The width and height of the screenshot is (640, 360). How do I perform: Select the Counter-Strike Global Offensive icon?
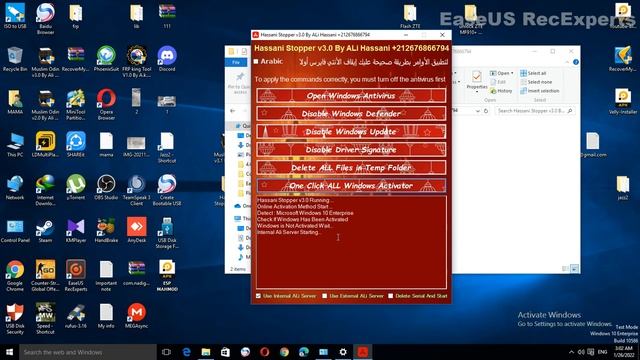point(45,276)
